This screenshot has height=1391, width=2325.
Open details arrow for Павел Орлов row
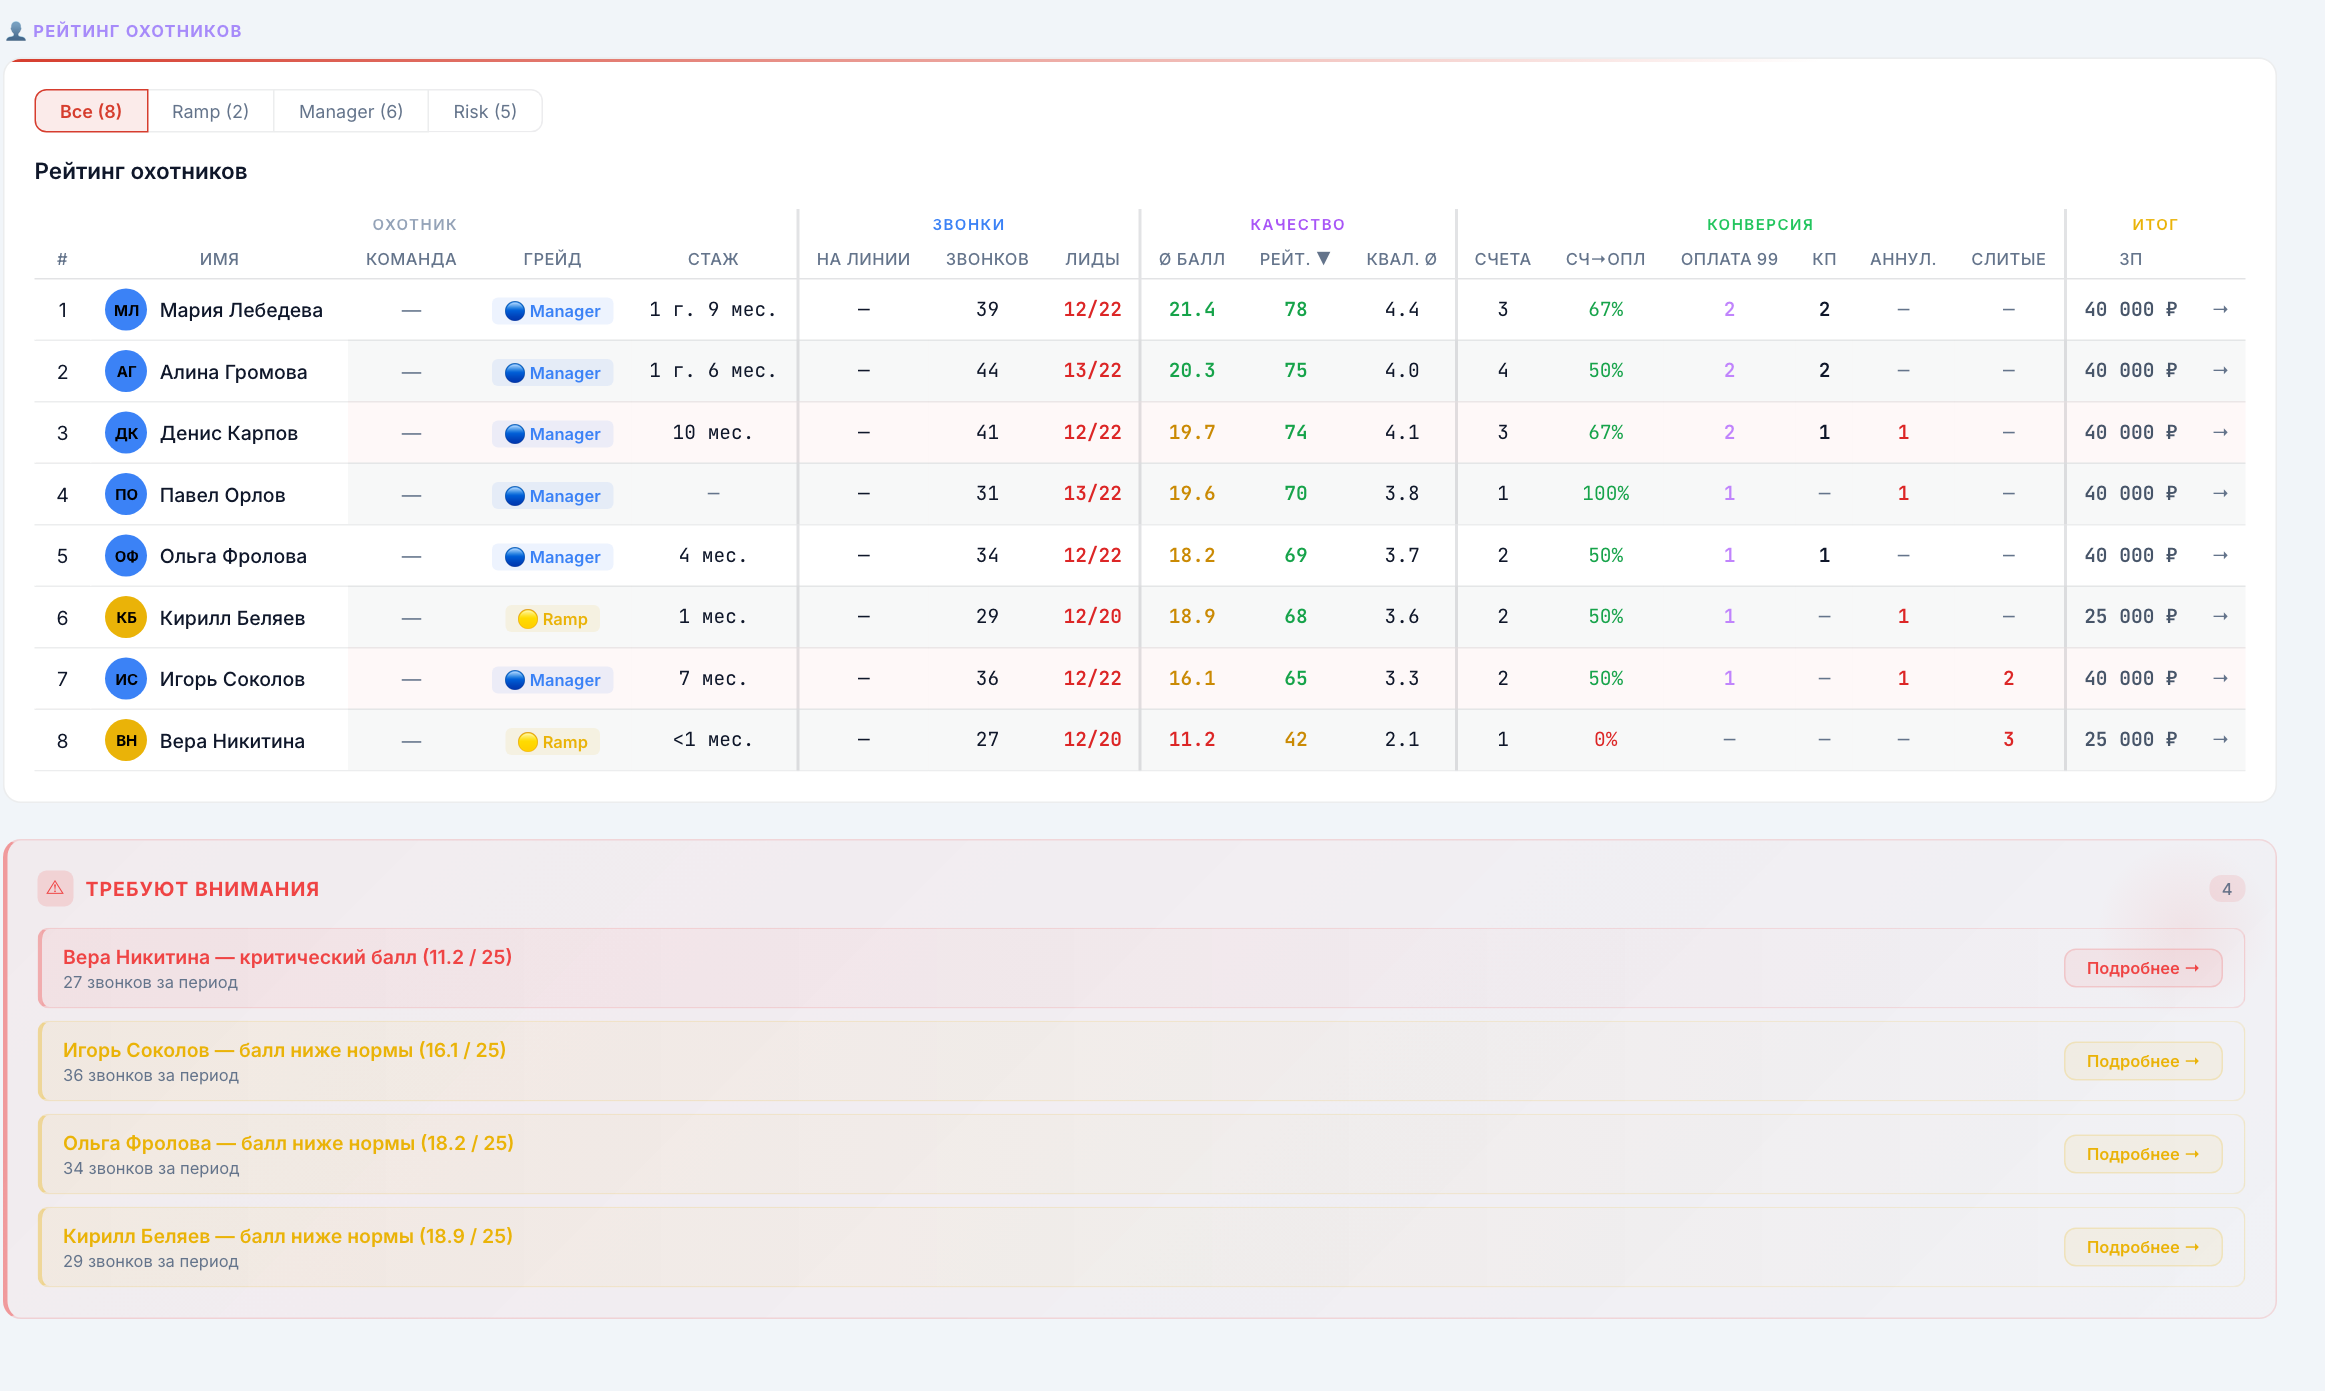2220,494
